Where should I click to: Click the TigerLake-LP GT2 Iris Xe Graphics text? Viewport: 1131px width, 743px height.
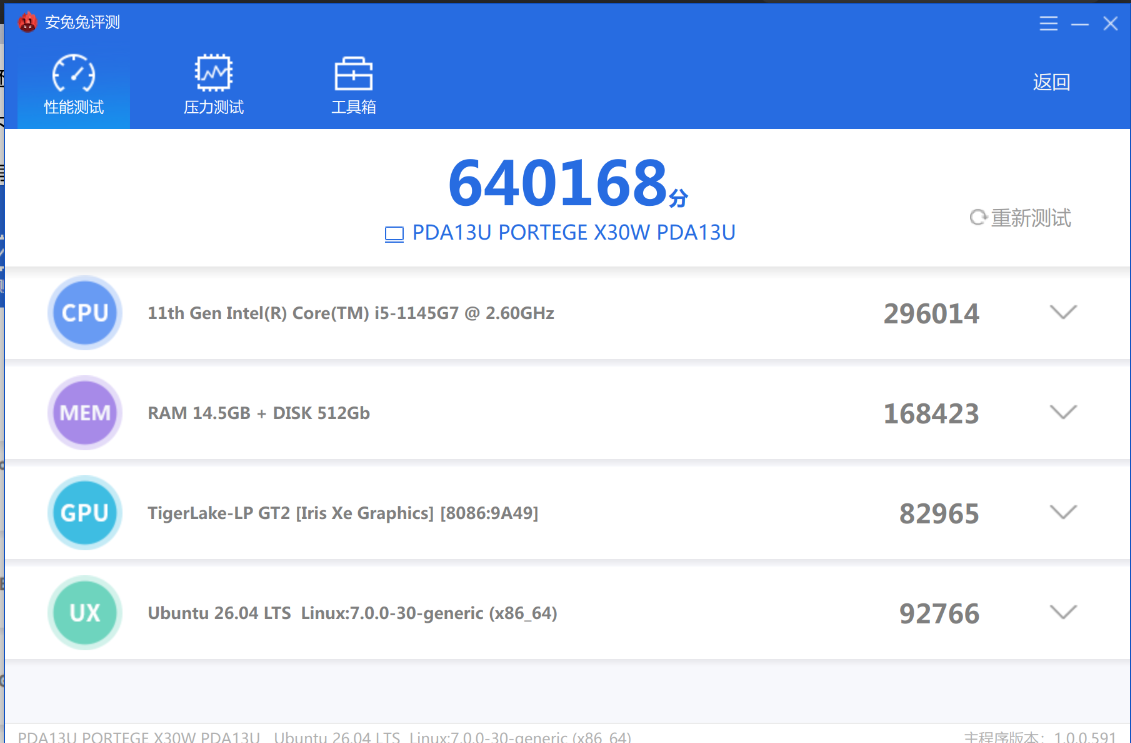(x=343, y=513)
